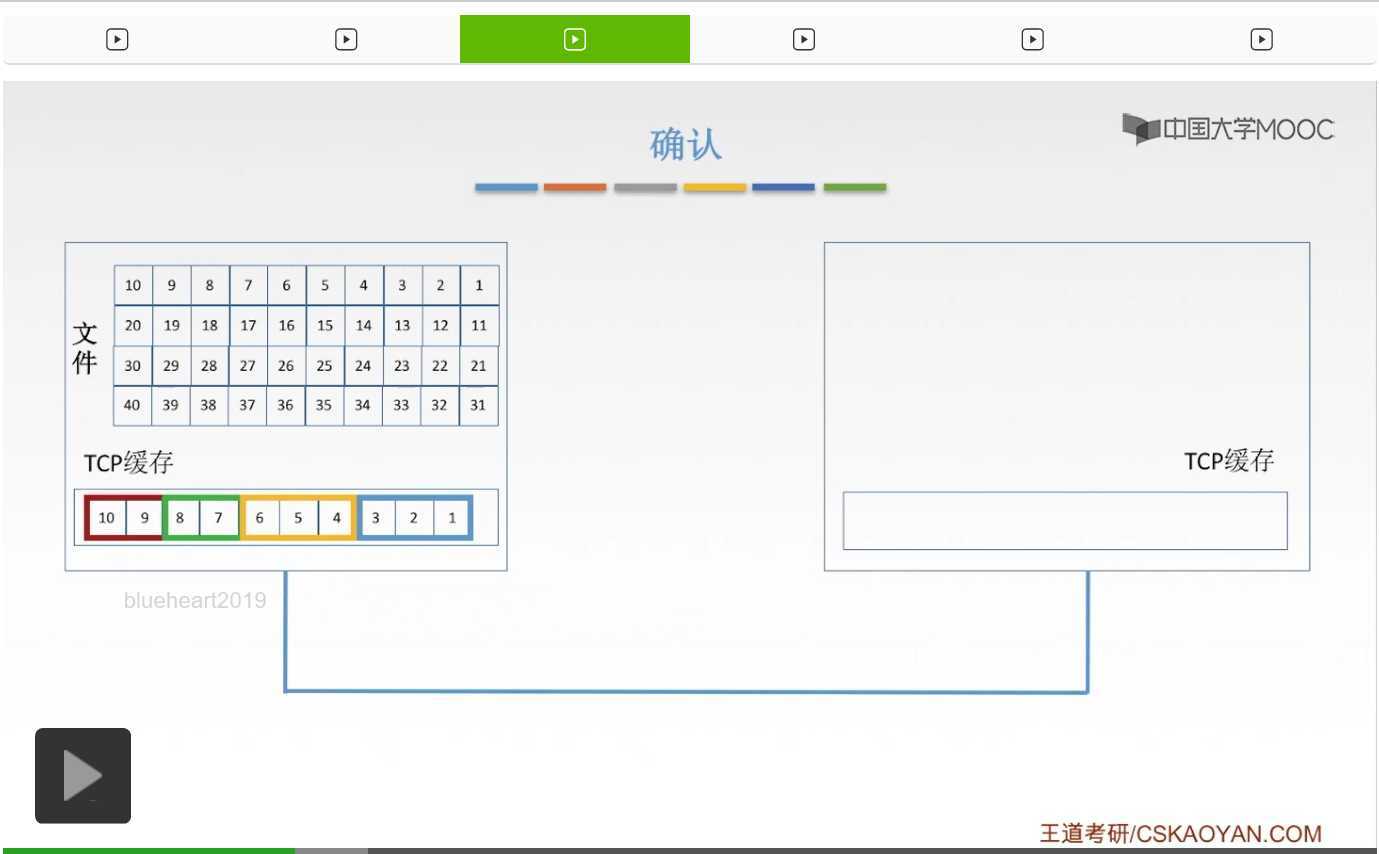Image resolution: width=1379 pixels, height=854 pixels.
Task: Click the sender's TCP缓存 label
Action: coord(129,463)
